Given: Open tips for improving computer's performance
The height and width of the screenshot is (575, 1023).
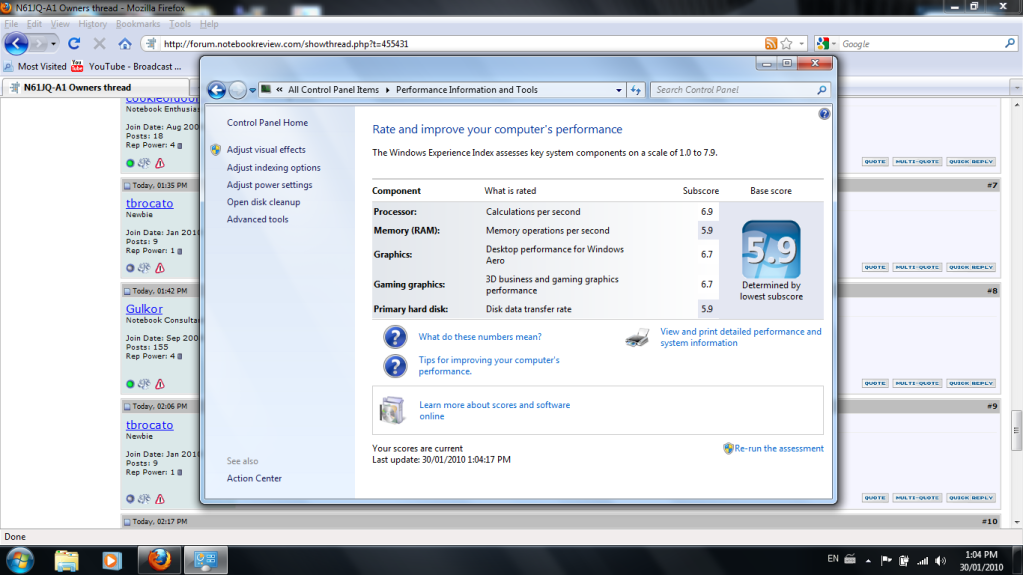Looking at the screenshot, I should click(489, 365).
